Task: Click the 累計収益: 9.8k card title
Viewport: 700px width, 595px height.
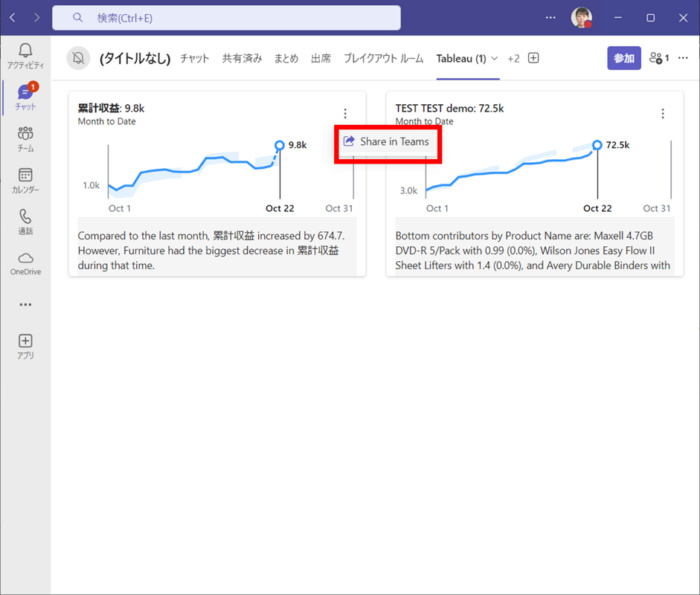Action: coord(111,108)
